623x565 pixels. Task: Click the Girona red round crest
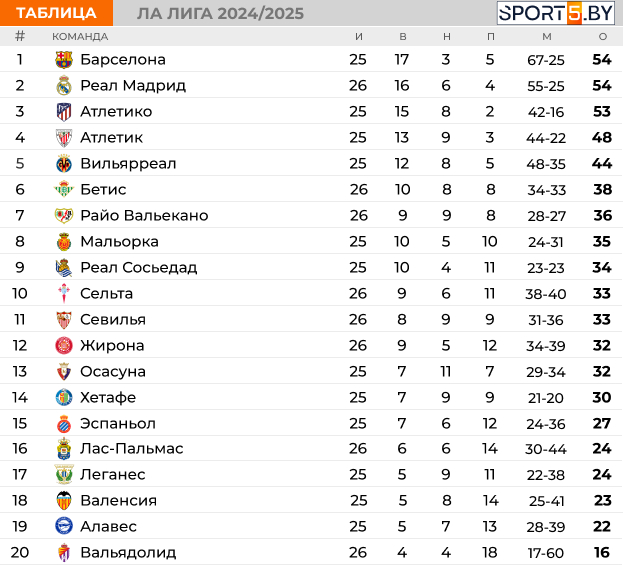pos(64,345)
